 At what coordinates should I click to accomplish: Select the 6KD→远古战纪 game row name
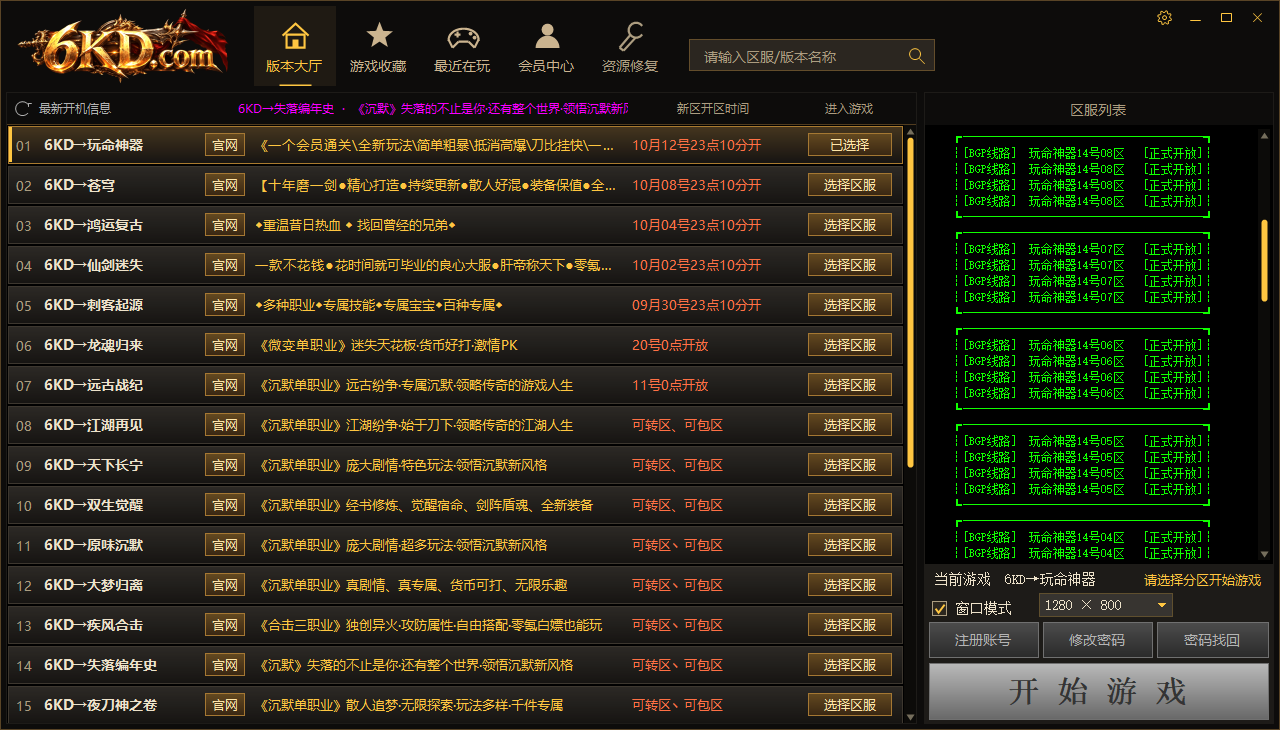(x=93, y=385)
